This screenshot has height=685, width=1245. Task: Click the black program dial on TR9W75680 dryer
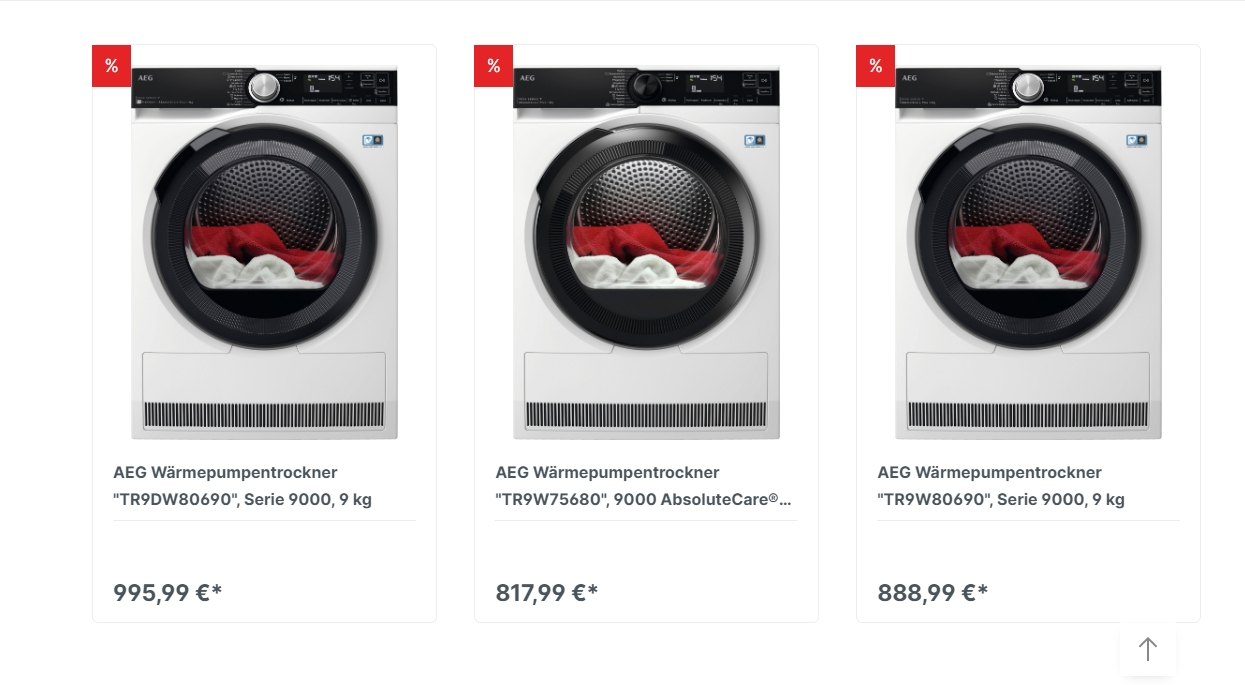click(x=646, y=87)
